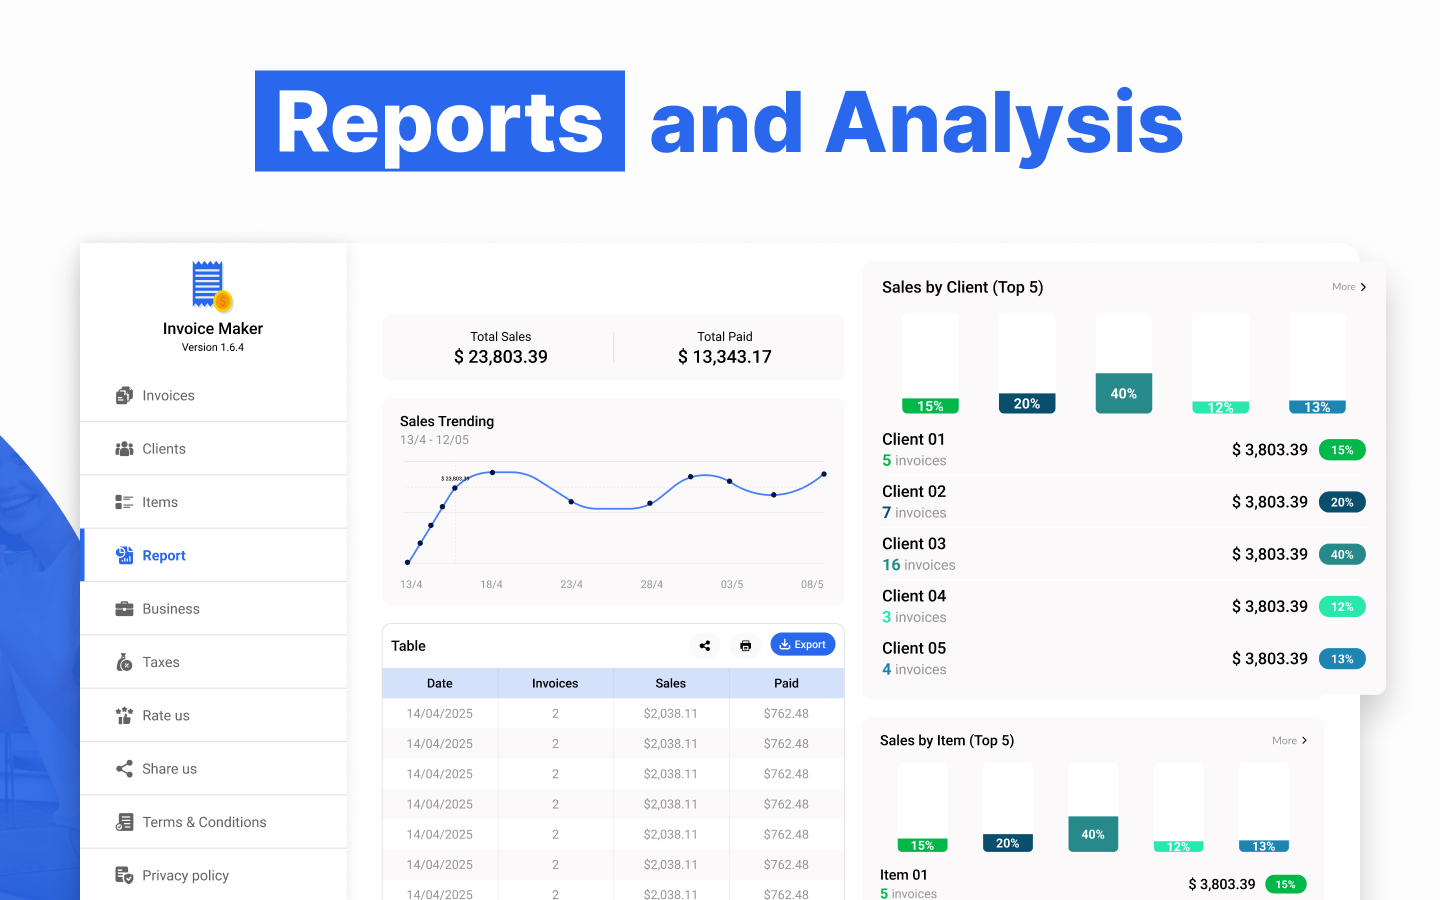Click the Invoices sidebar icon
This screenshot has height=900, width=1440.
click(124, 395)
